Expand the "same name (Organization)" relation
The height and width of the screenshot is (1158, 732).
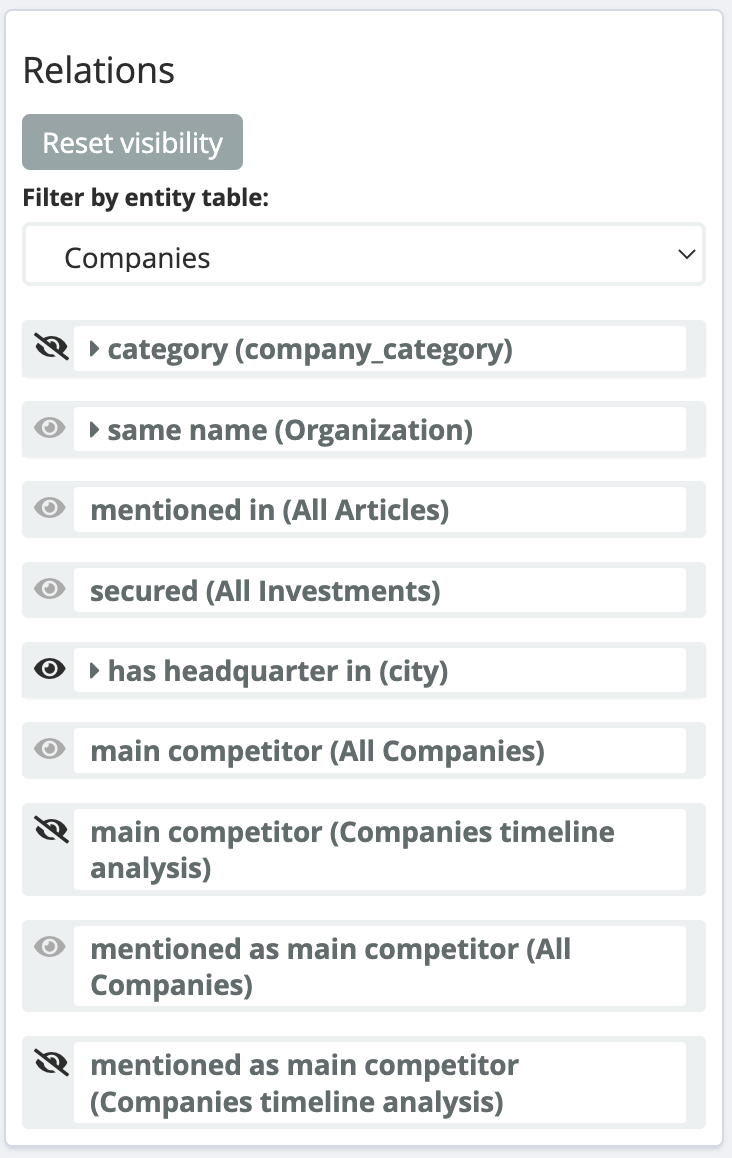pos(97,429)
